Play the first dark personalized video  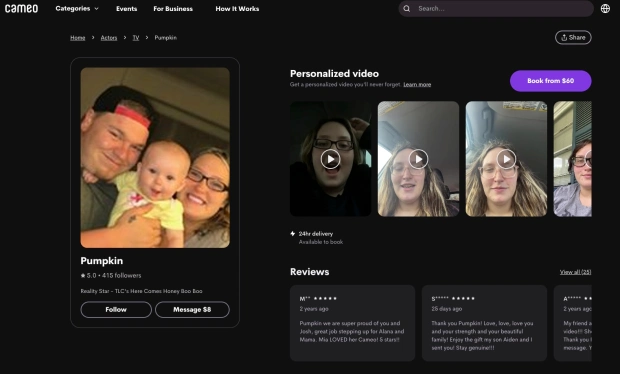pos(330,159)
